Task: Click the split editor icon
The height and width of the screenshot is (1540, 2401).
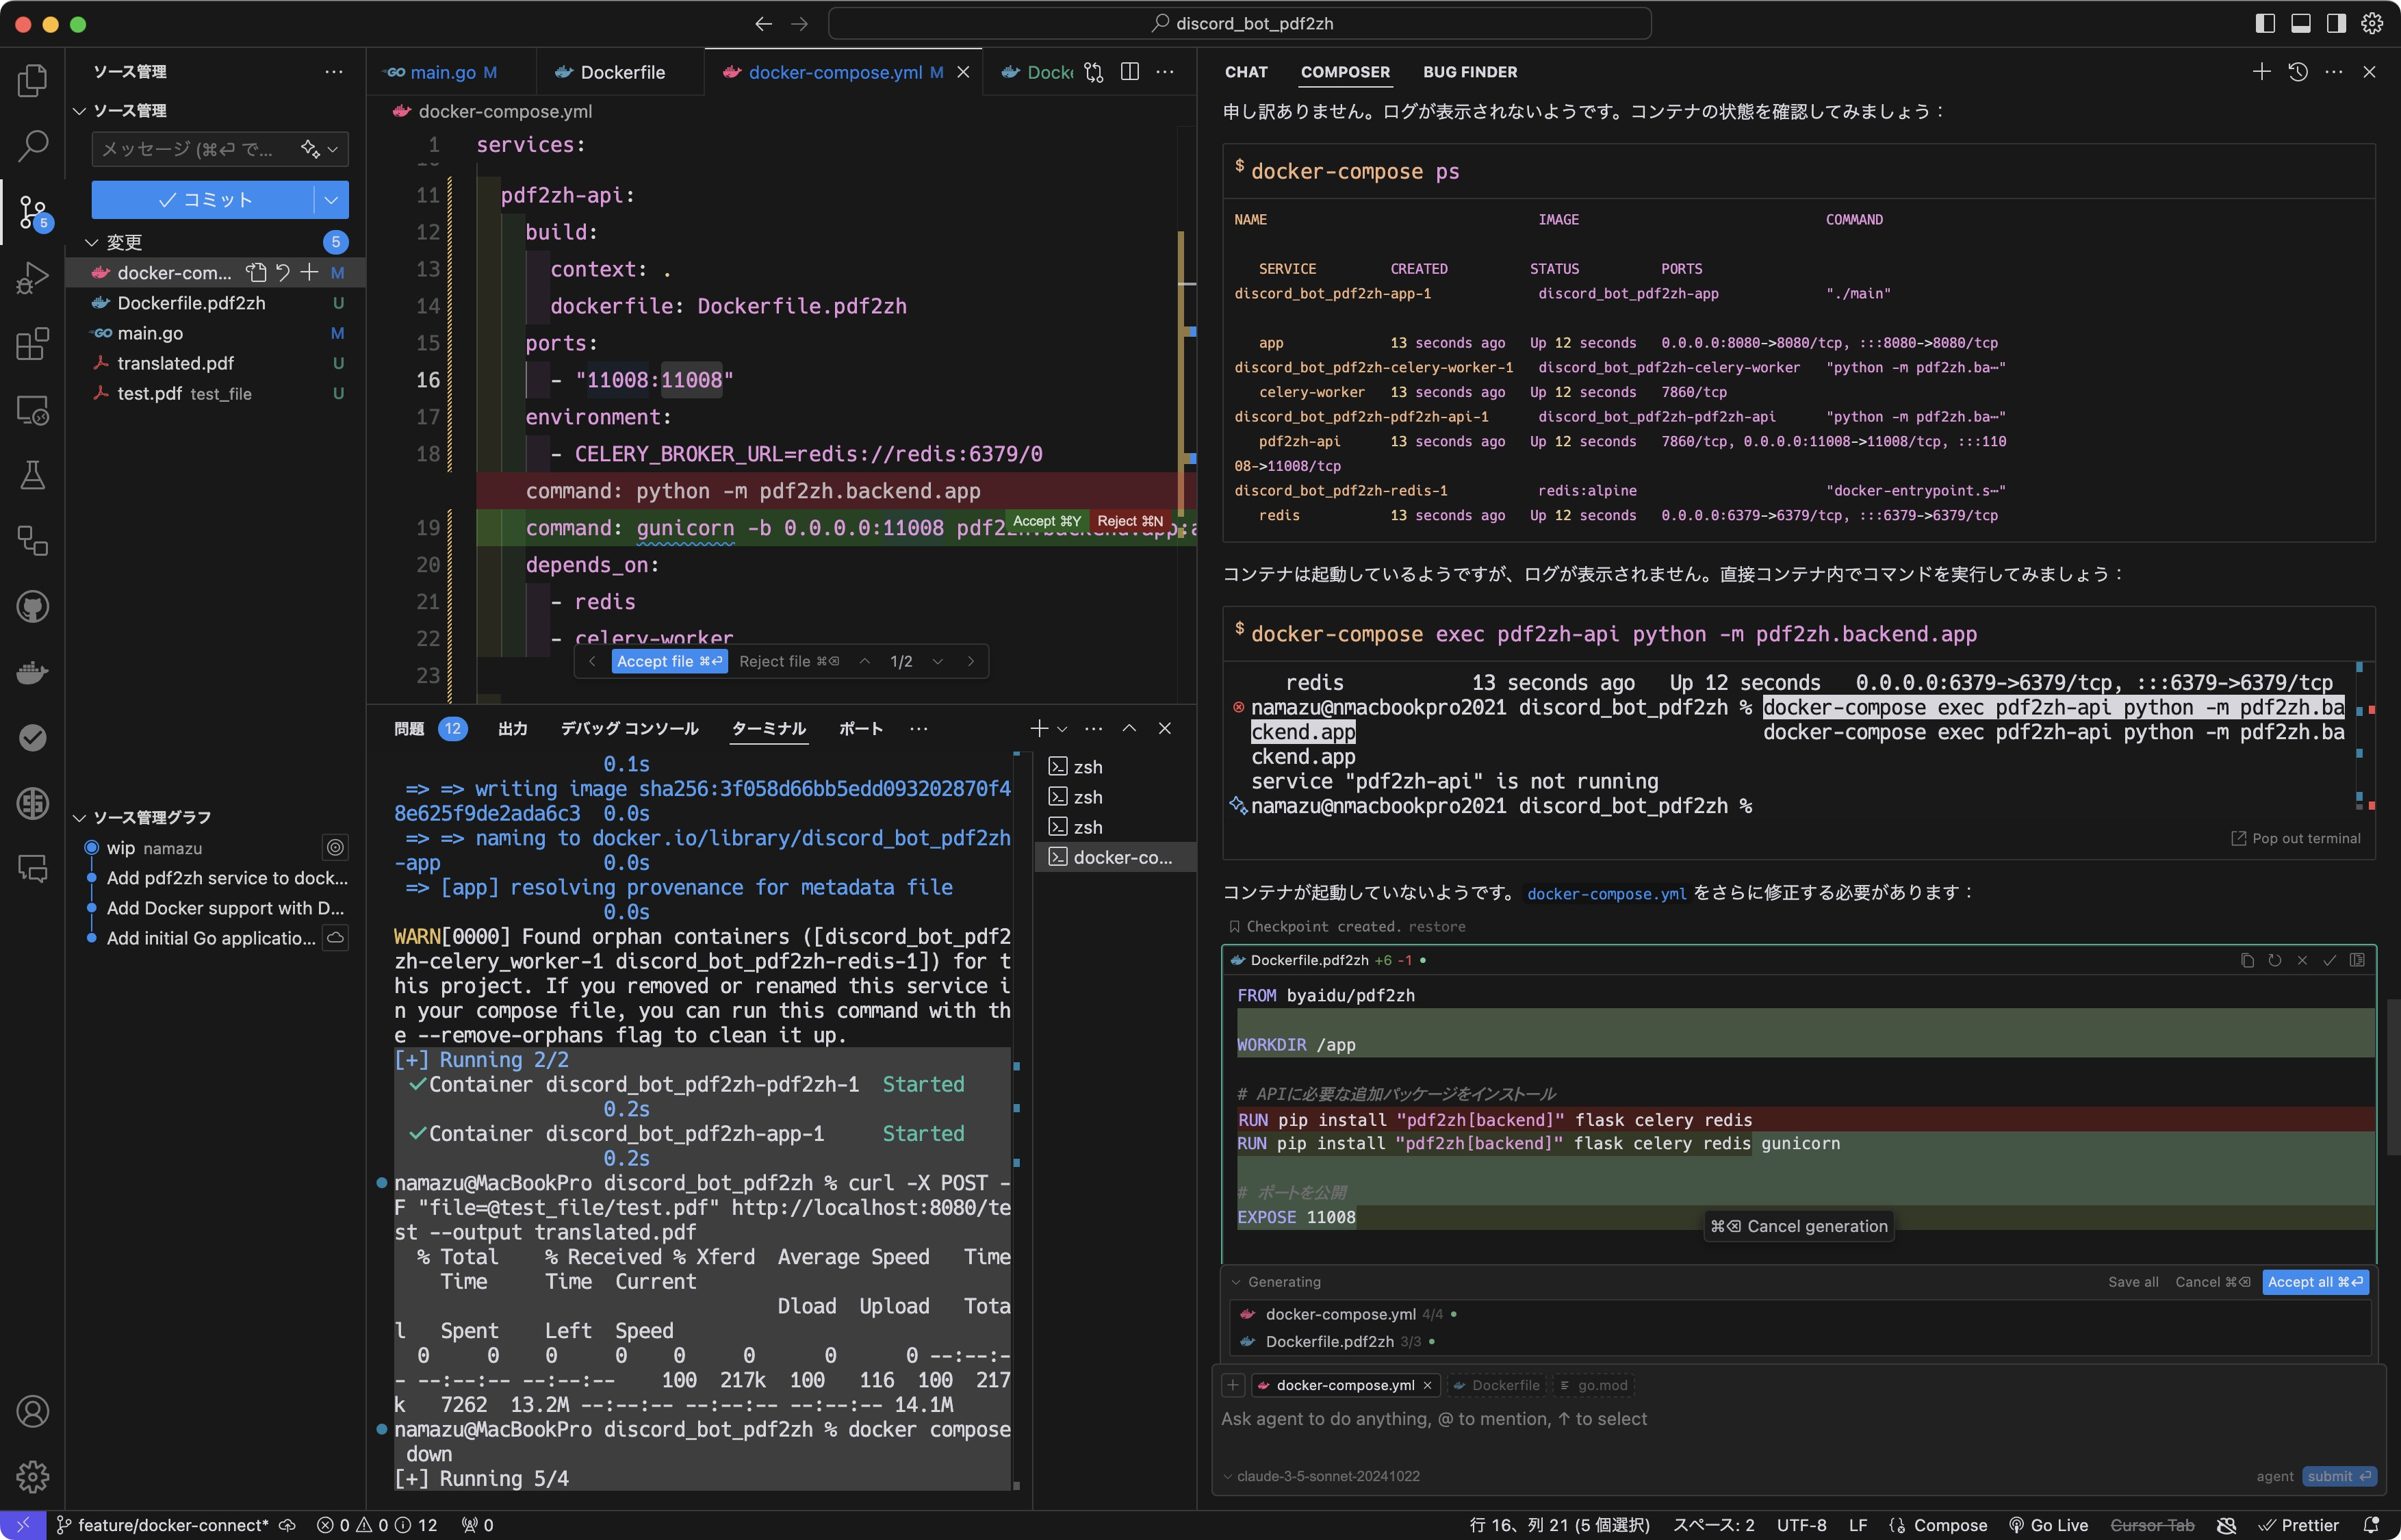Action: tap(1130, 72)
